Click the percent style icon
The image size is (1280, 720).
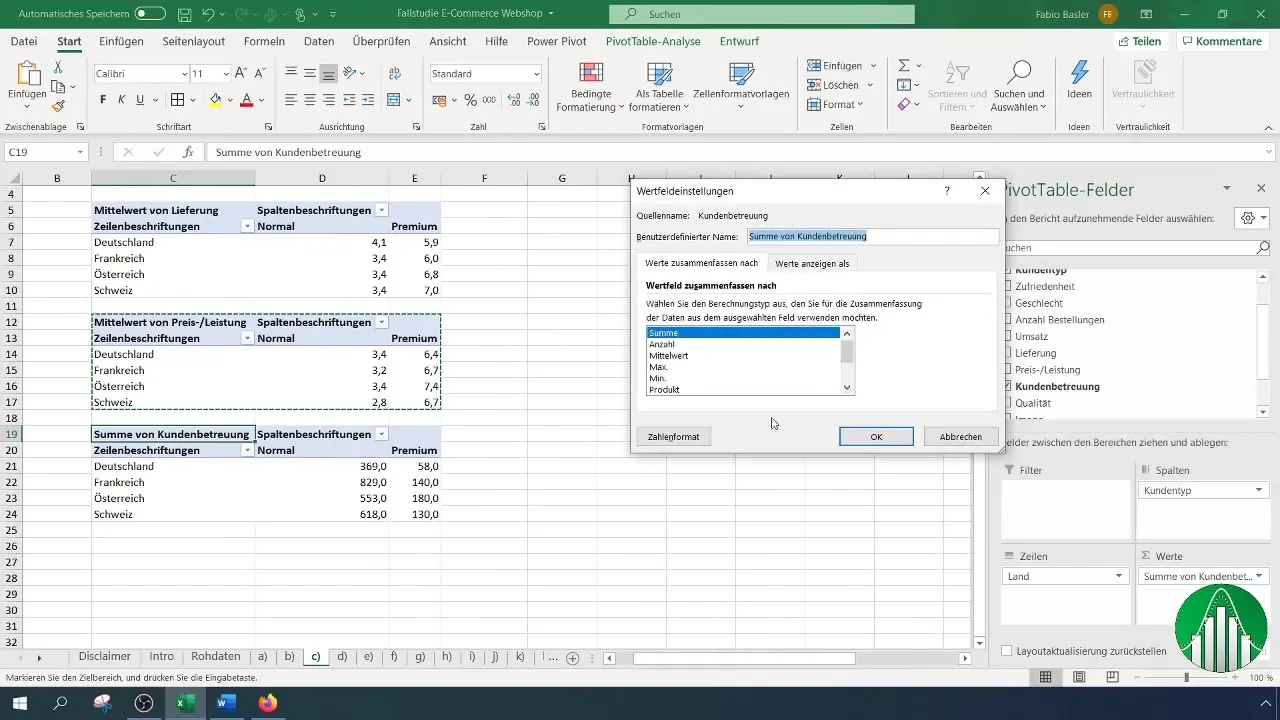(470, 100)
